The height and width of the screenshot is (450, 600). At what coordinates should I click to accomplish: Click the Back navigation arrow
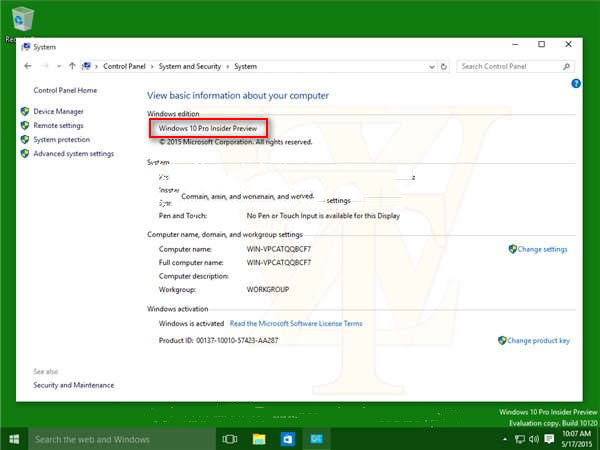tap(28, 66)
